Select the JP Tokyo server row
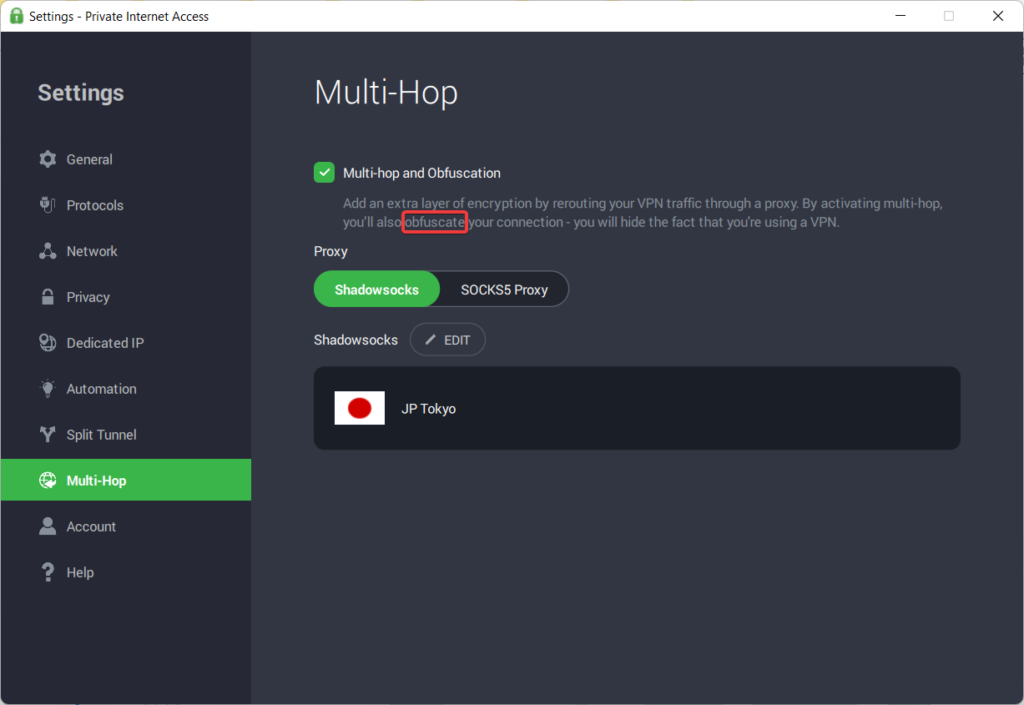This screenshot has height=705, width=1024. pos(636,408)
